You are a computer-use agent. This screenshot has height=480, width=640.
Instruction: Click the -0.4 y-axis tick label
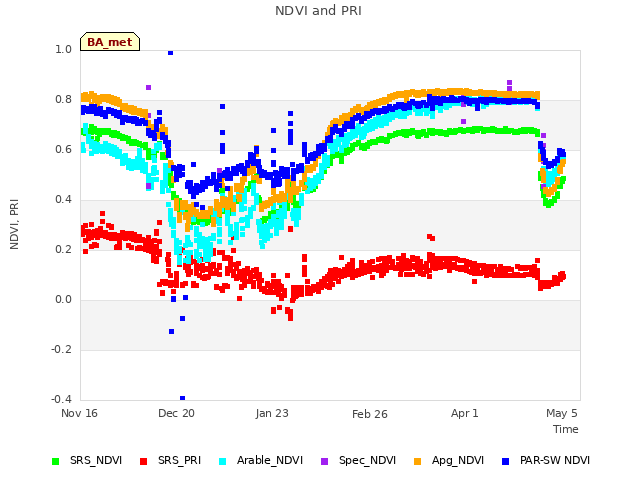[61, 399]
